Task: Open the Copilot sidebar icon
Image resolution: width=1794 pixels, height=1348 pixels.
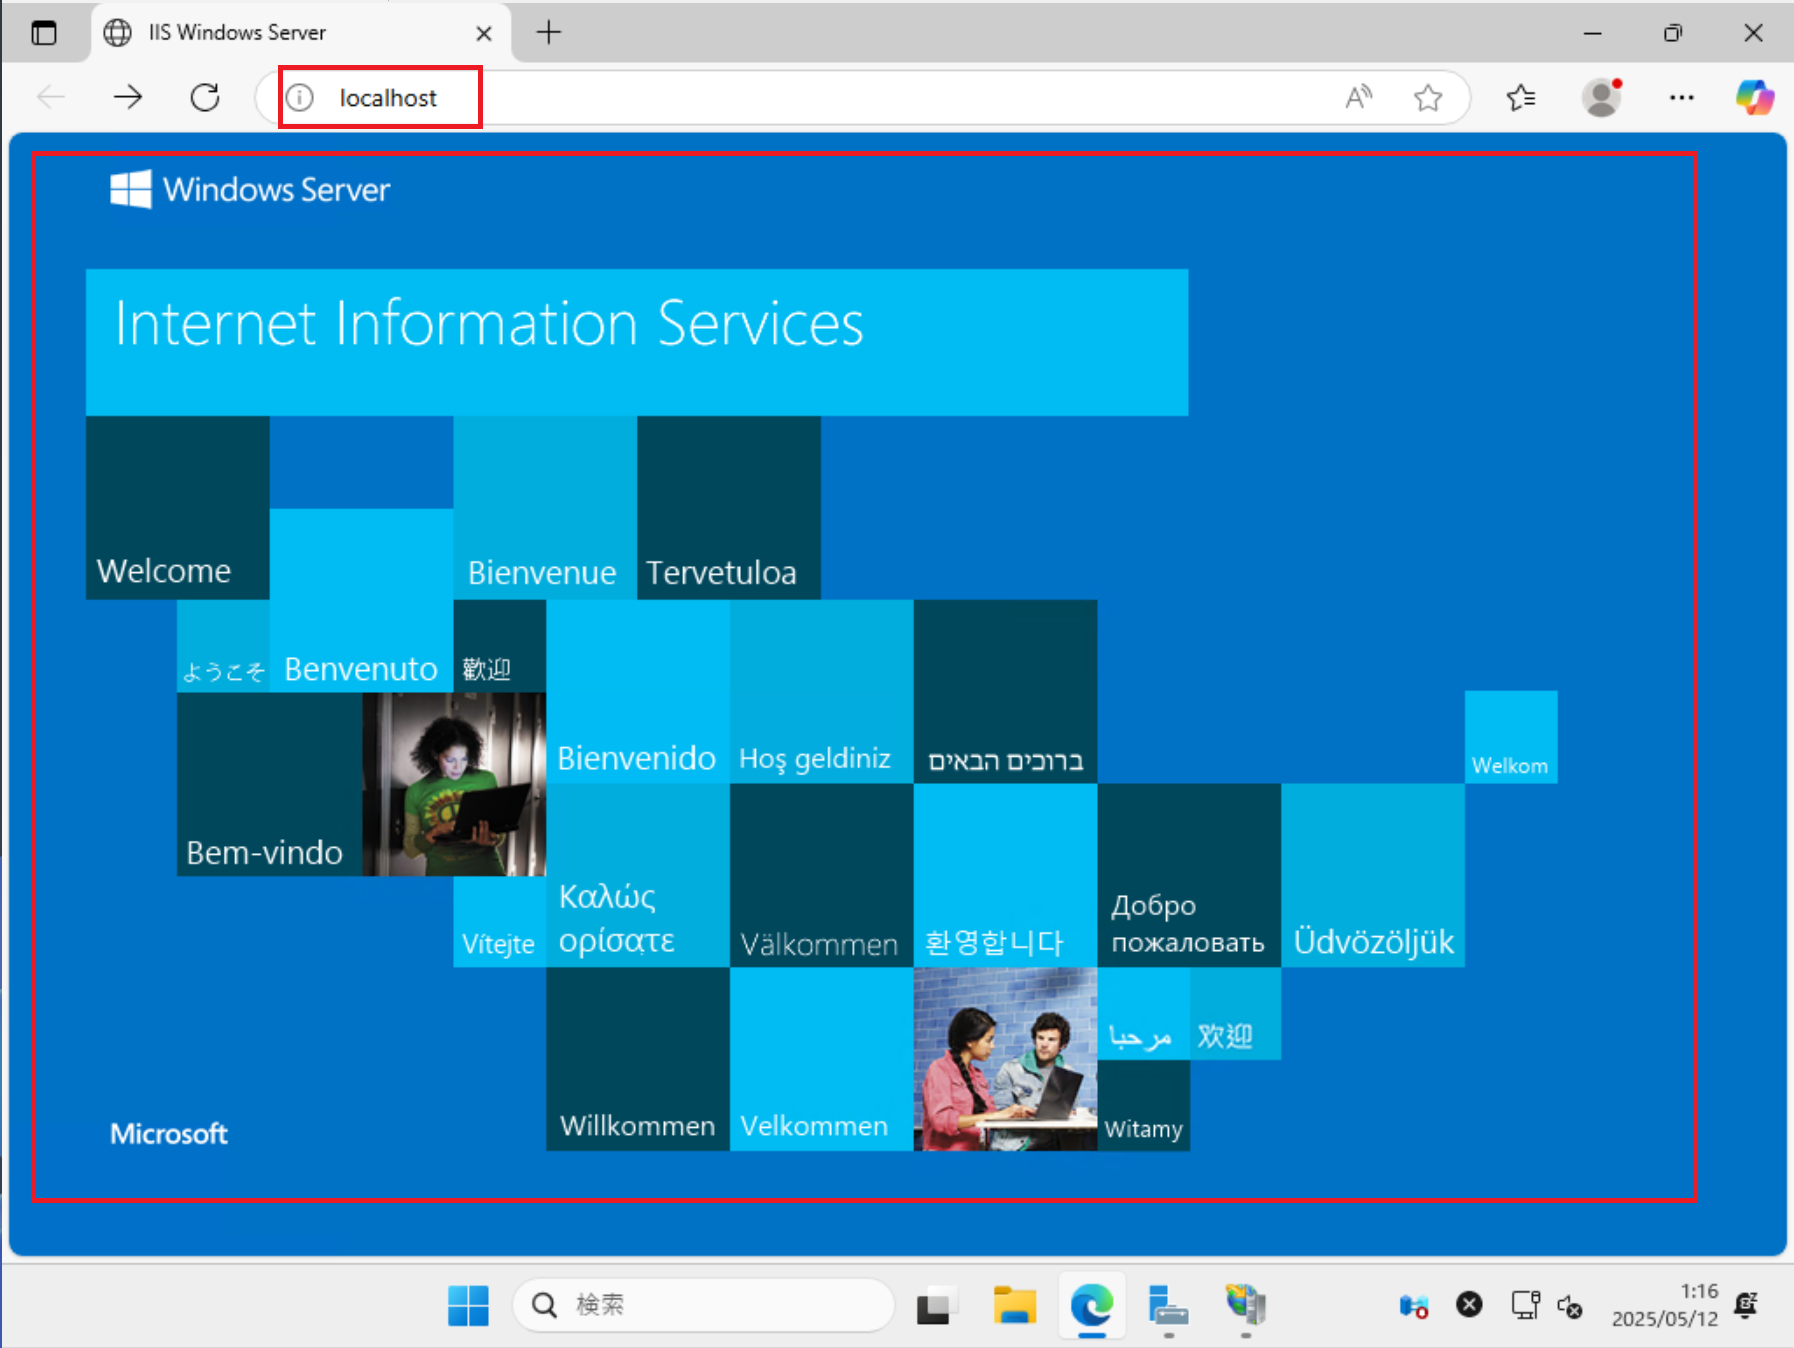Action: tap(1755, 97)
